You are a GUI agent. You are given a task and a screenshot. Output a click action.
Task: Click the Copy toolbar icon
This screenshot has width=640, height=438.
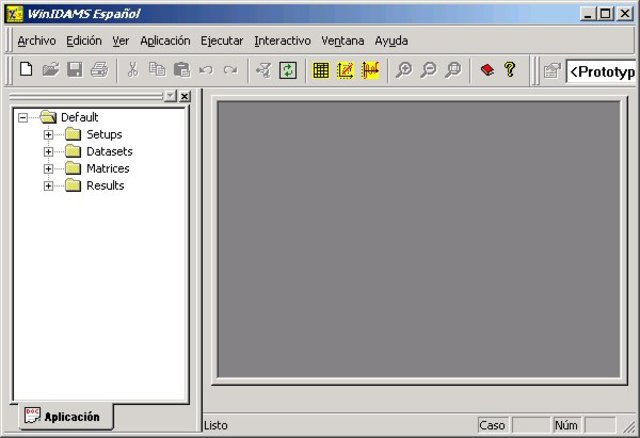tap(157, 70)
